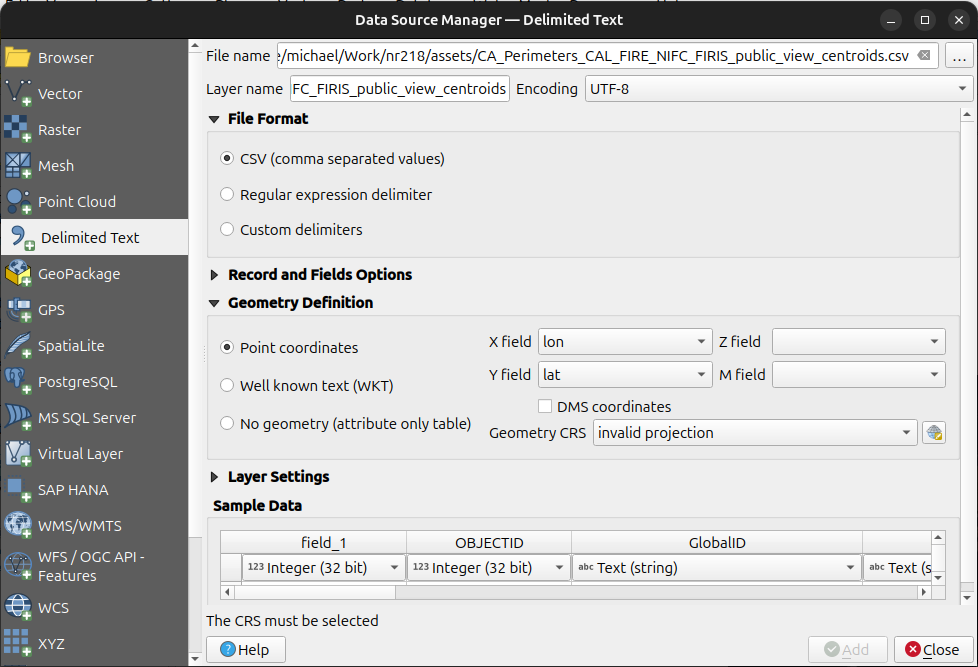This screenshot has height=667, width=978.
Task: Open the Geometry CRS invalid projection dropdown
Action: click(x=755, y=433)
